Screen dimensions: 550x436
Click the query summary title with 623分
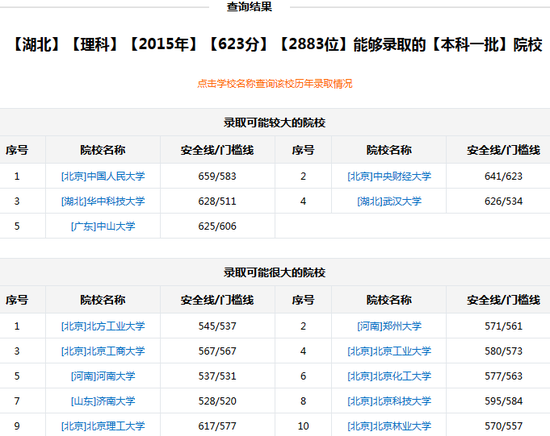[x=277, y=45]
